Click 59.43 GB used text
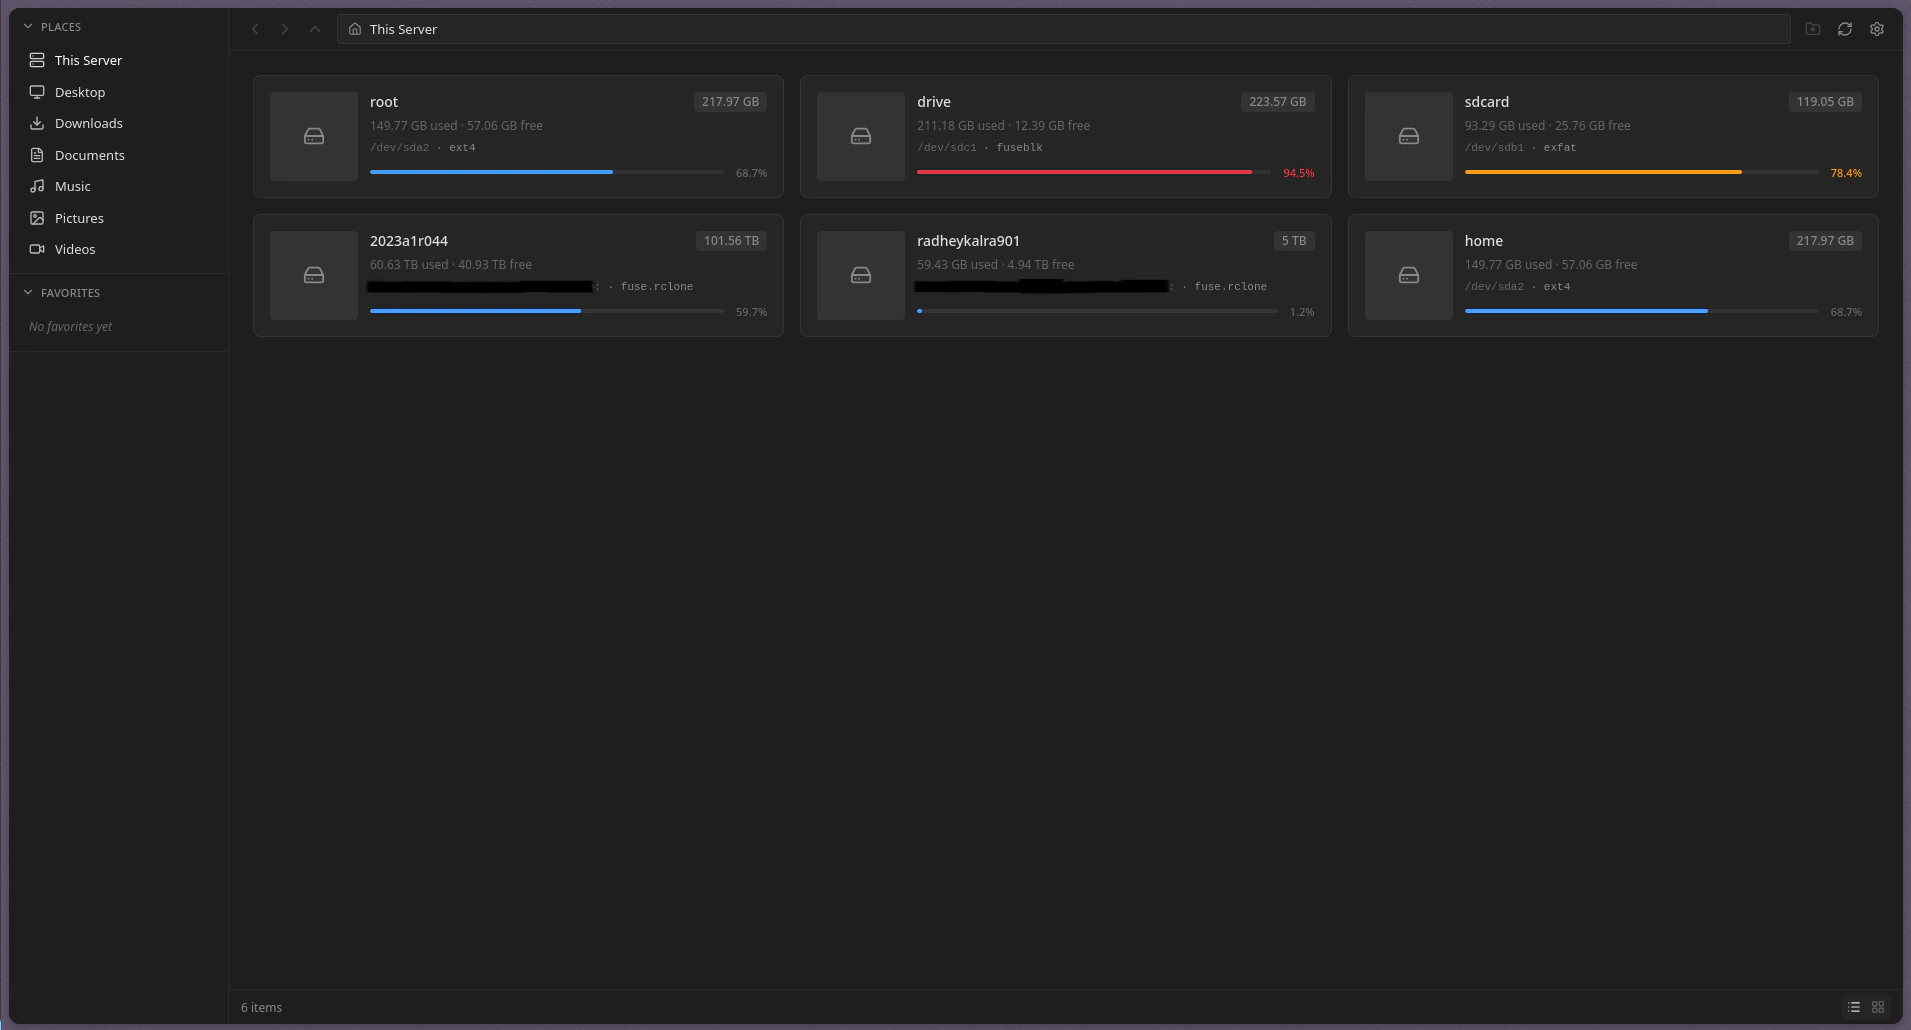1911x1030 pixels. pyautogui.click(x=957, y=265)
